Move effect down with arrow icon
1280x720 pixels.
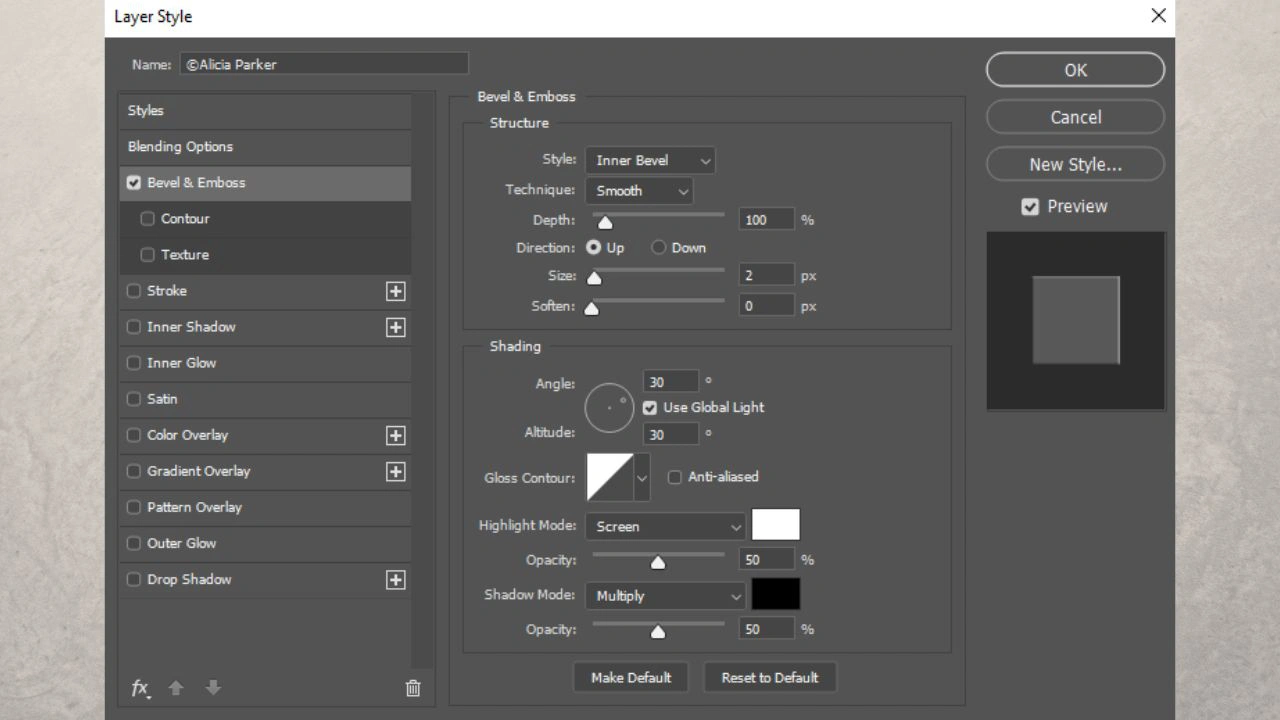212,688
